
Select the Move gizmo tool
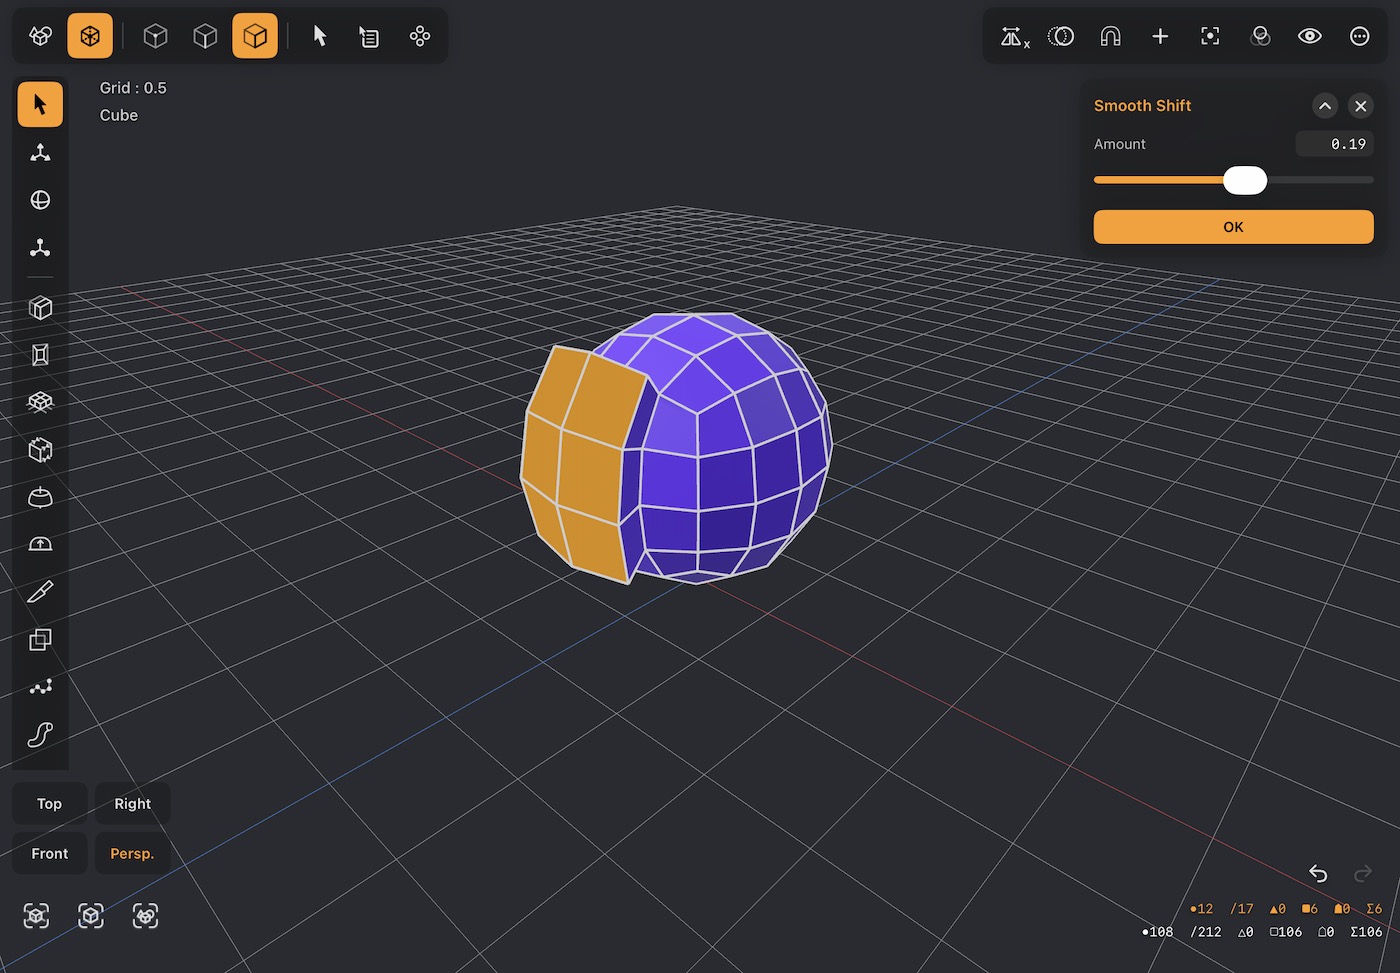[40, 152]
